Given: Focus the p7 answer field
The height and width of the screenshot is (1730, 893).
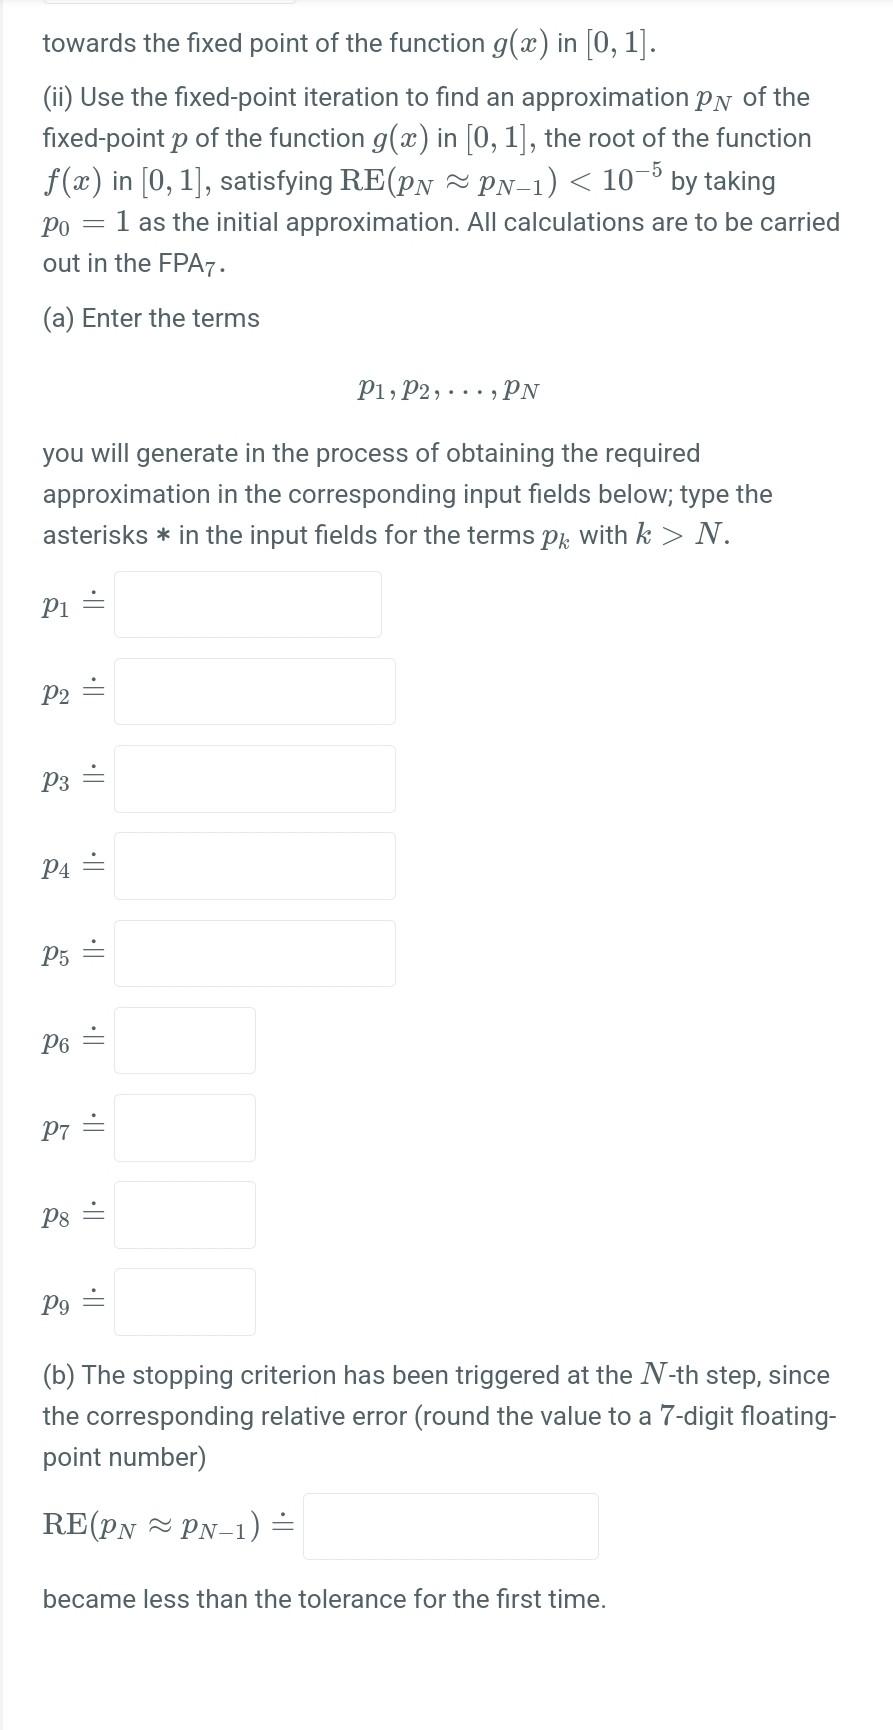Looking at the screenshot, I should pyautogui.click(x=184, y=1127).
